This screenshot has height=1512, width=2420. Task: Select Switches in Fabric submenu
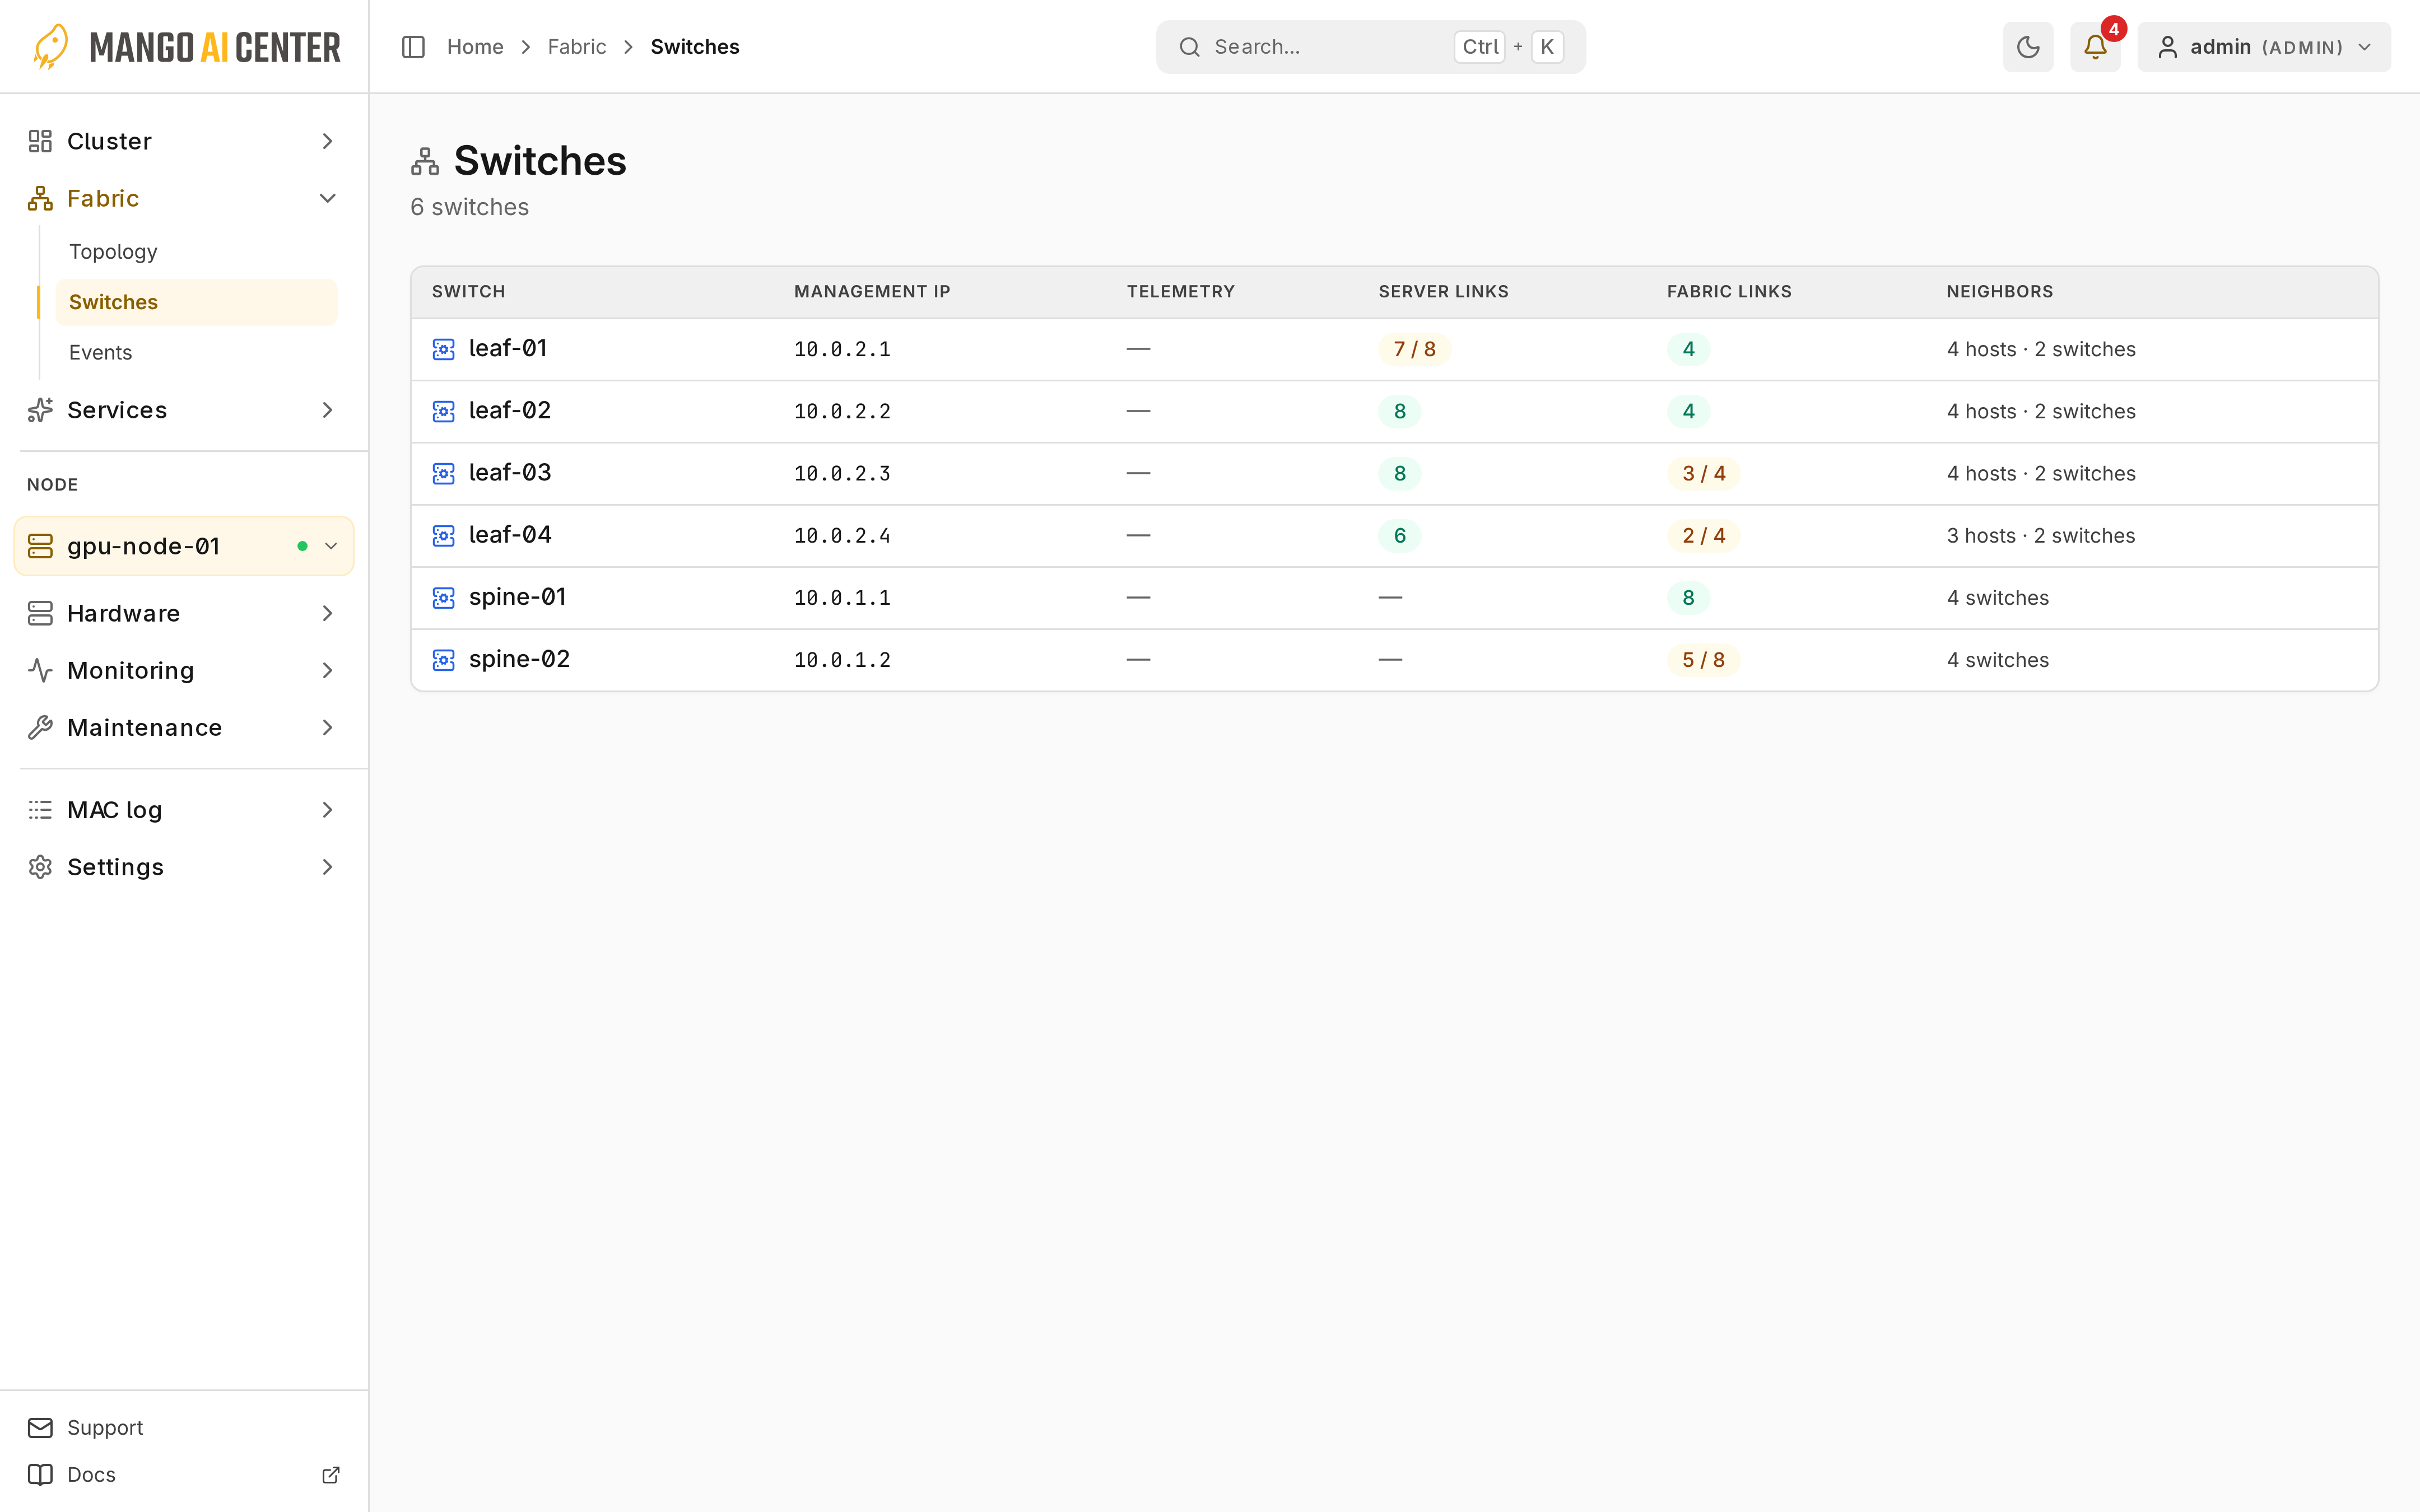(x=196, y=302)
